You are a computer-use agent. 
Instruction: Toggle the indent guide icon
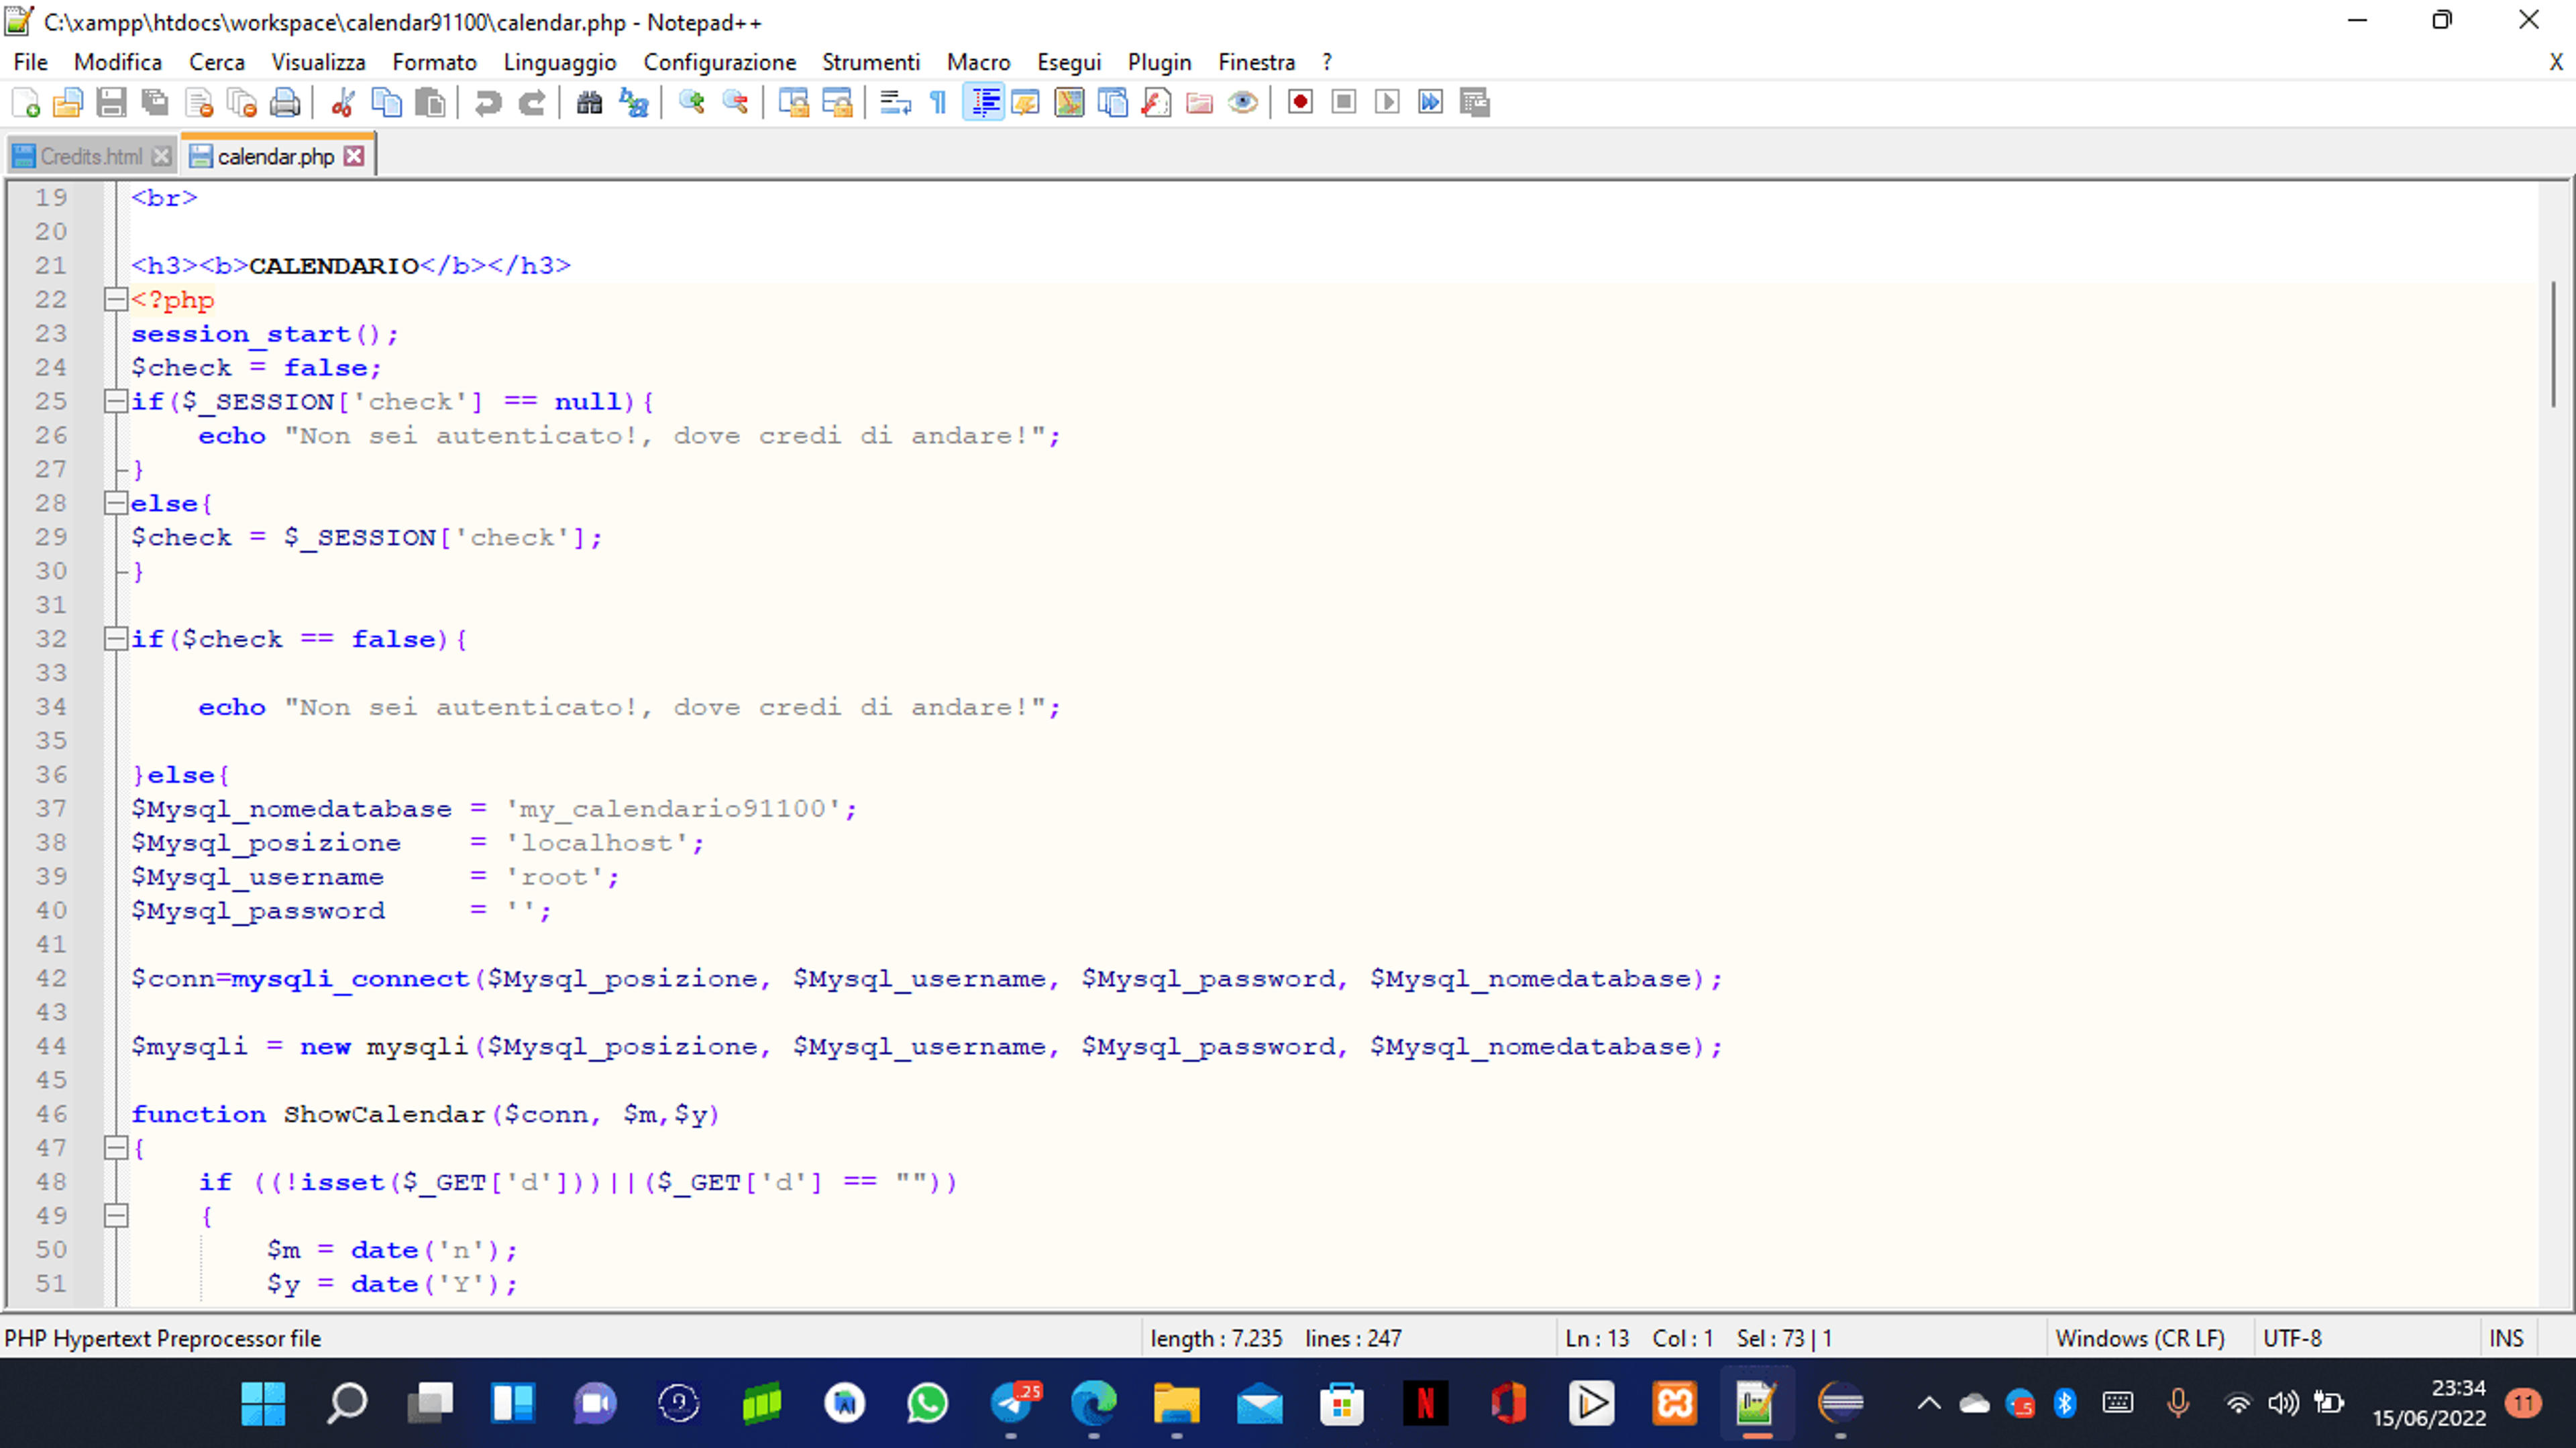click(x=984, y=102)
